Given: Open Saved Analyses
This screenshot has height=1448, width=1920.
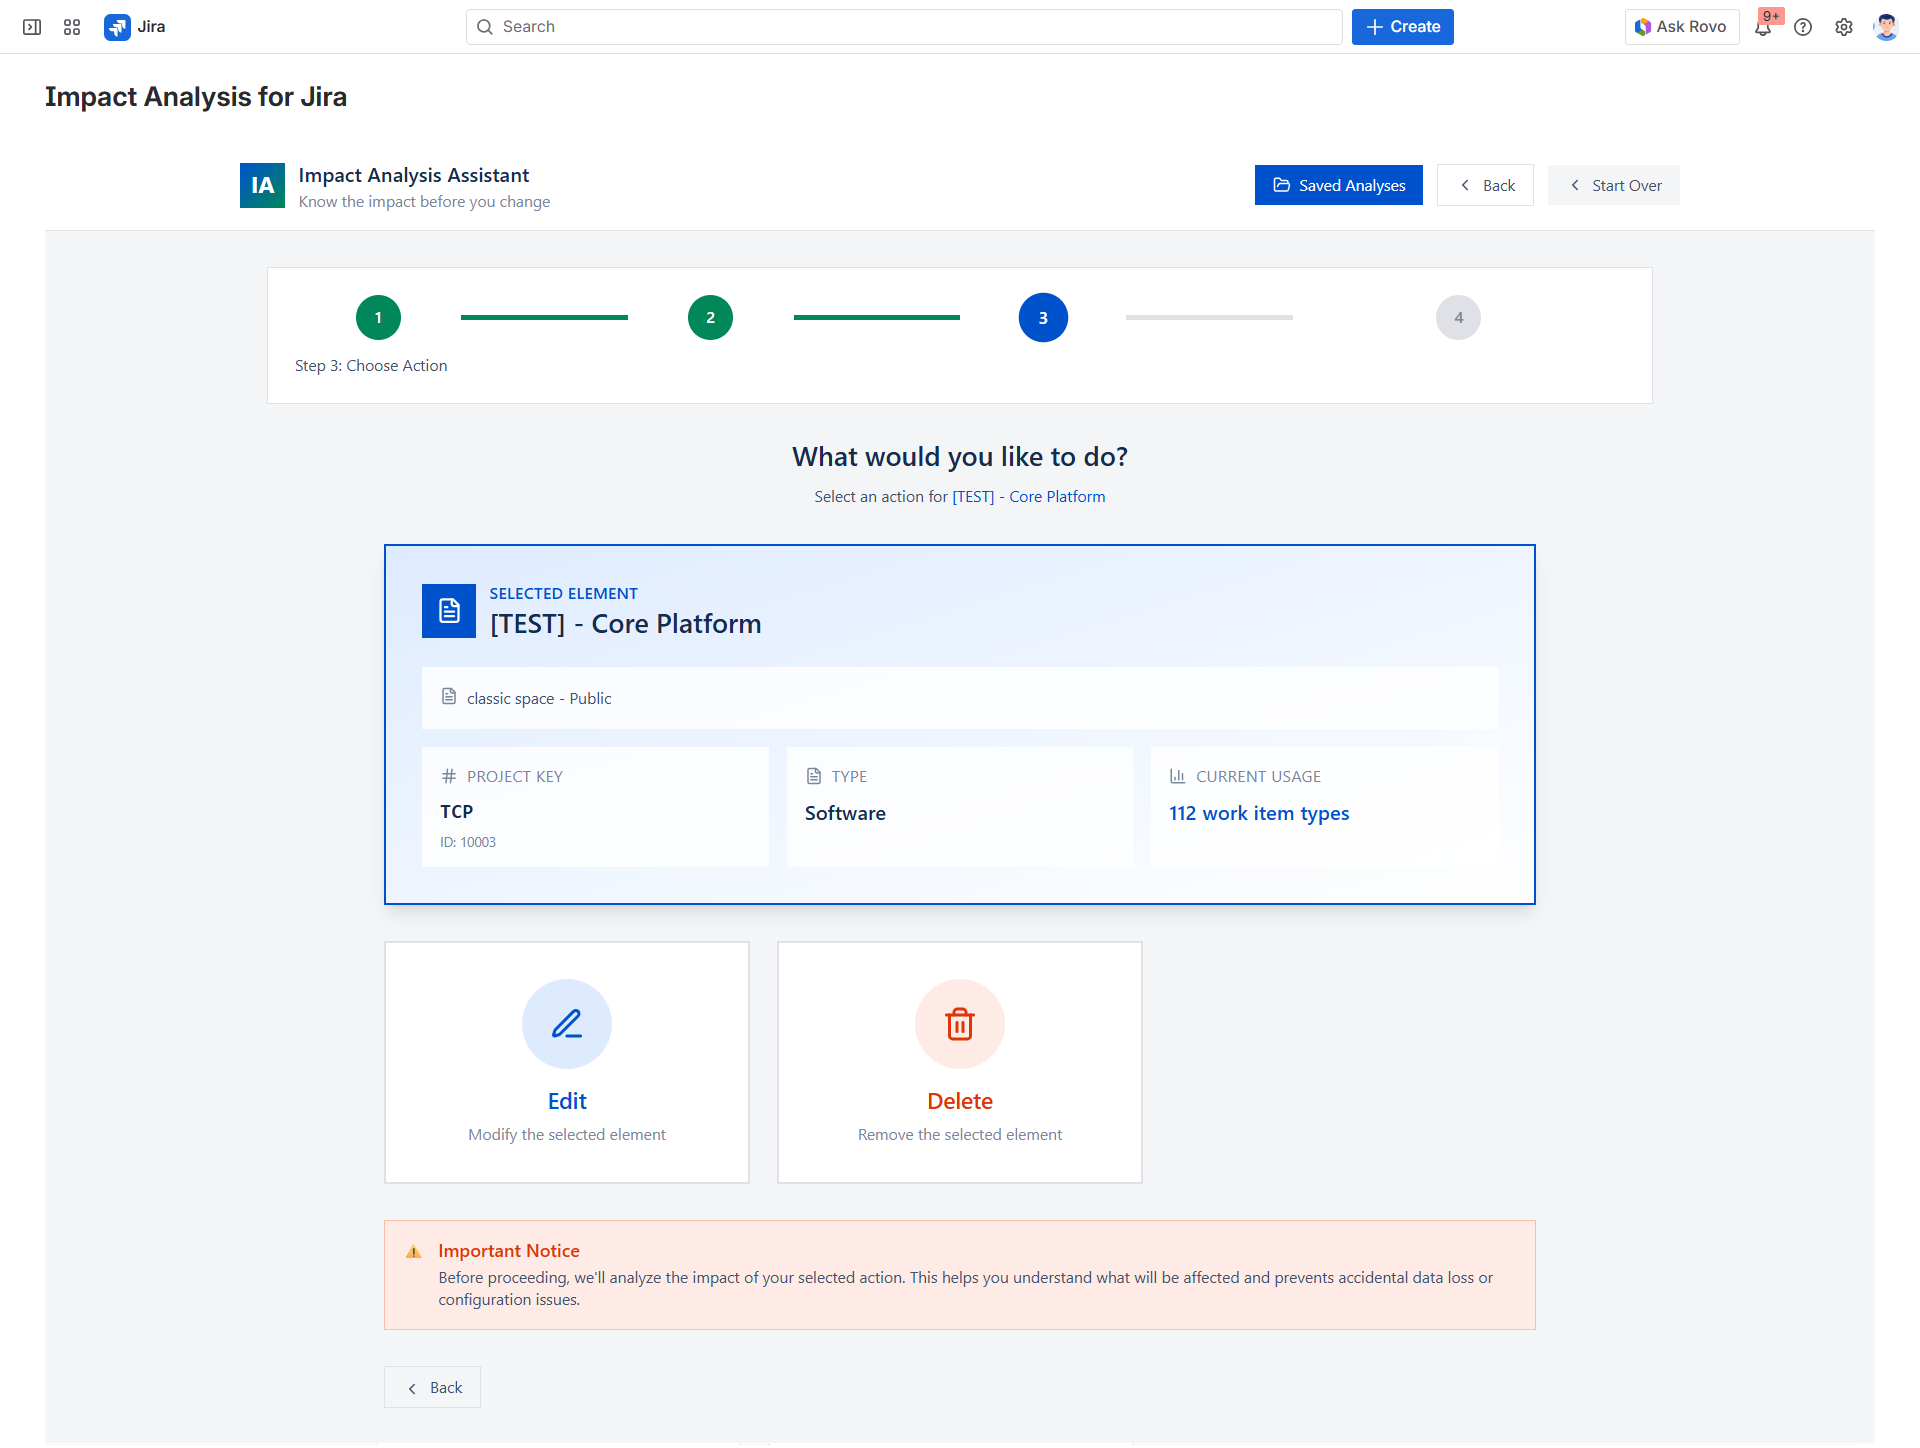Looking at the screenshot, I should point(1338,185).
